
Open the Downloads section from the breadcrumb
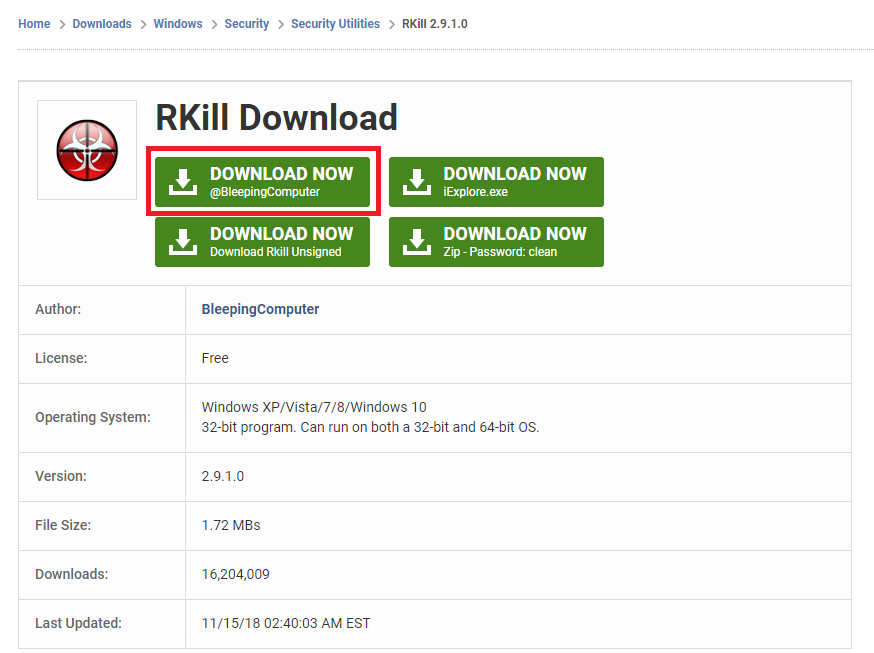[101, 23]
